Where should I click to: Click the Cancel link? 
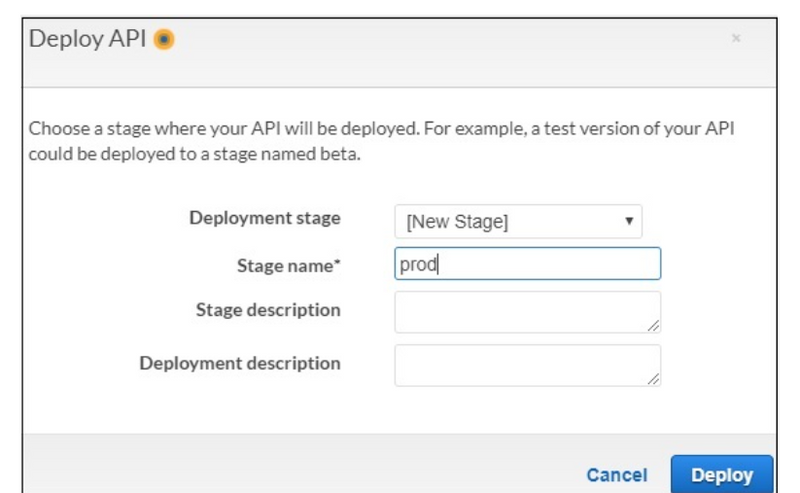pyautogui.click(x=616, y=476)
